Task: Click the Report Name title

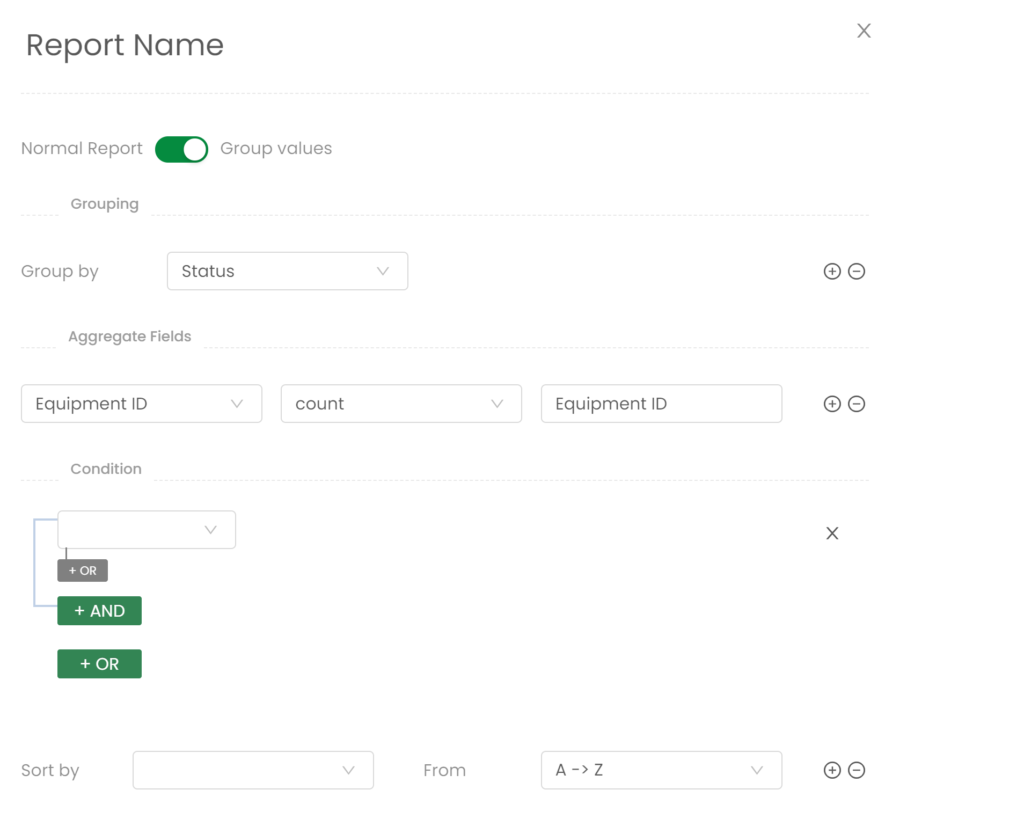Action: pyautogui.click(x=125, y=45)
